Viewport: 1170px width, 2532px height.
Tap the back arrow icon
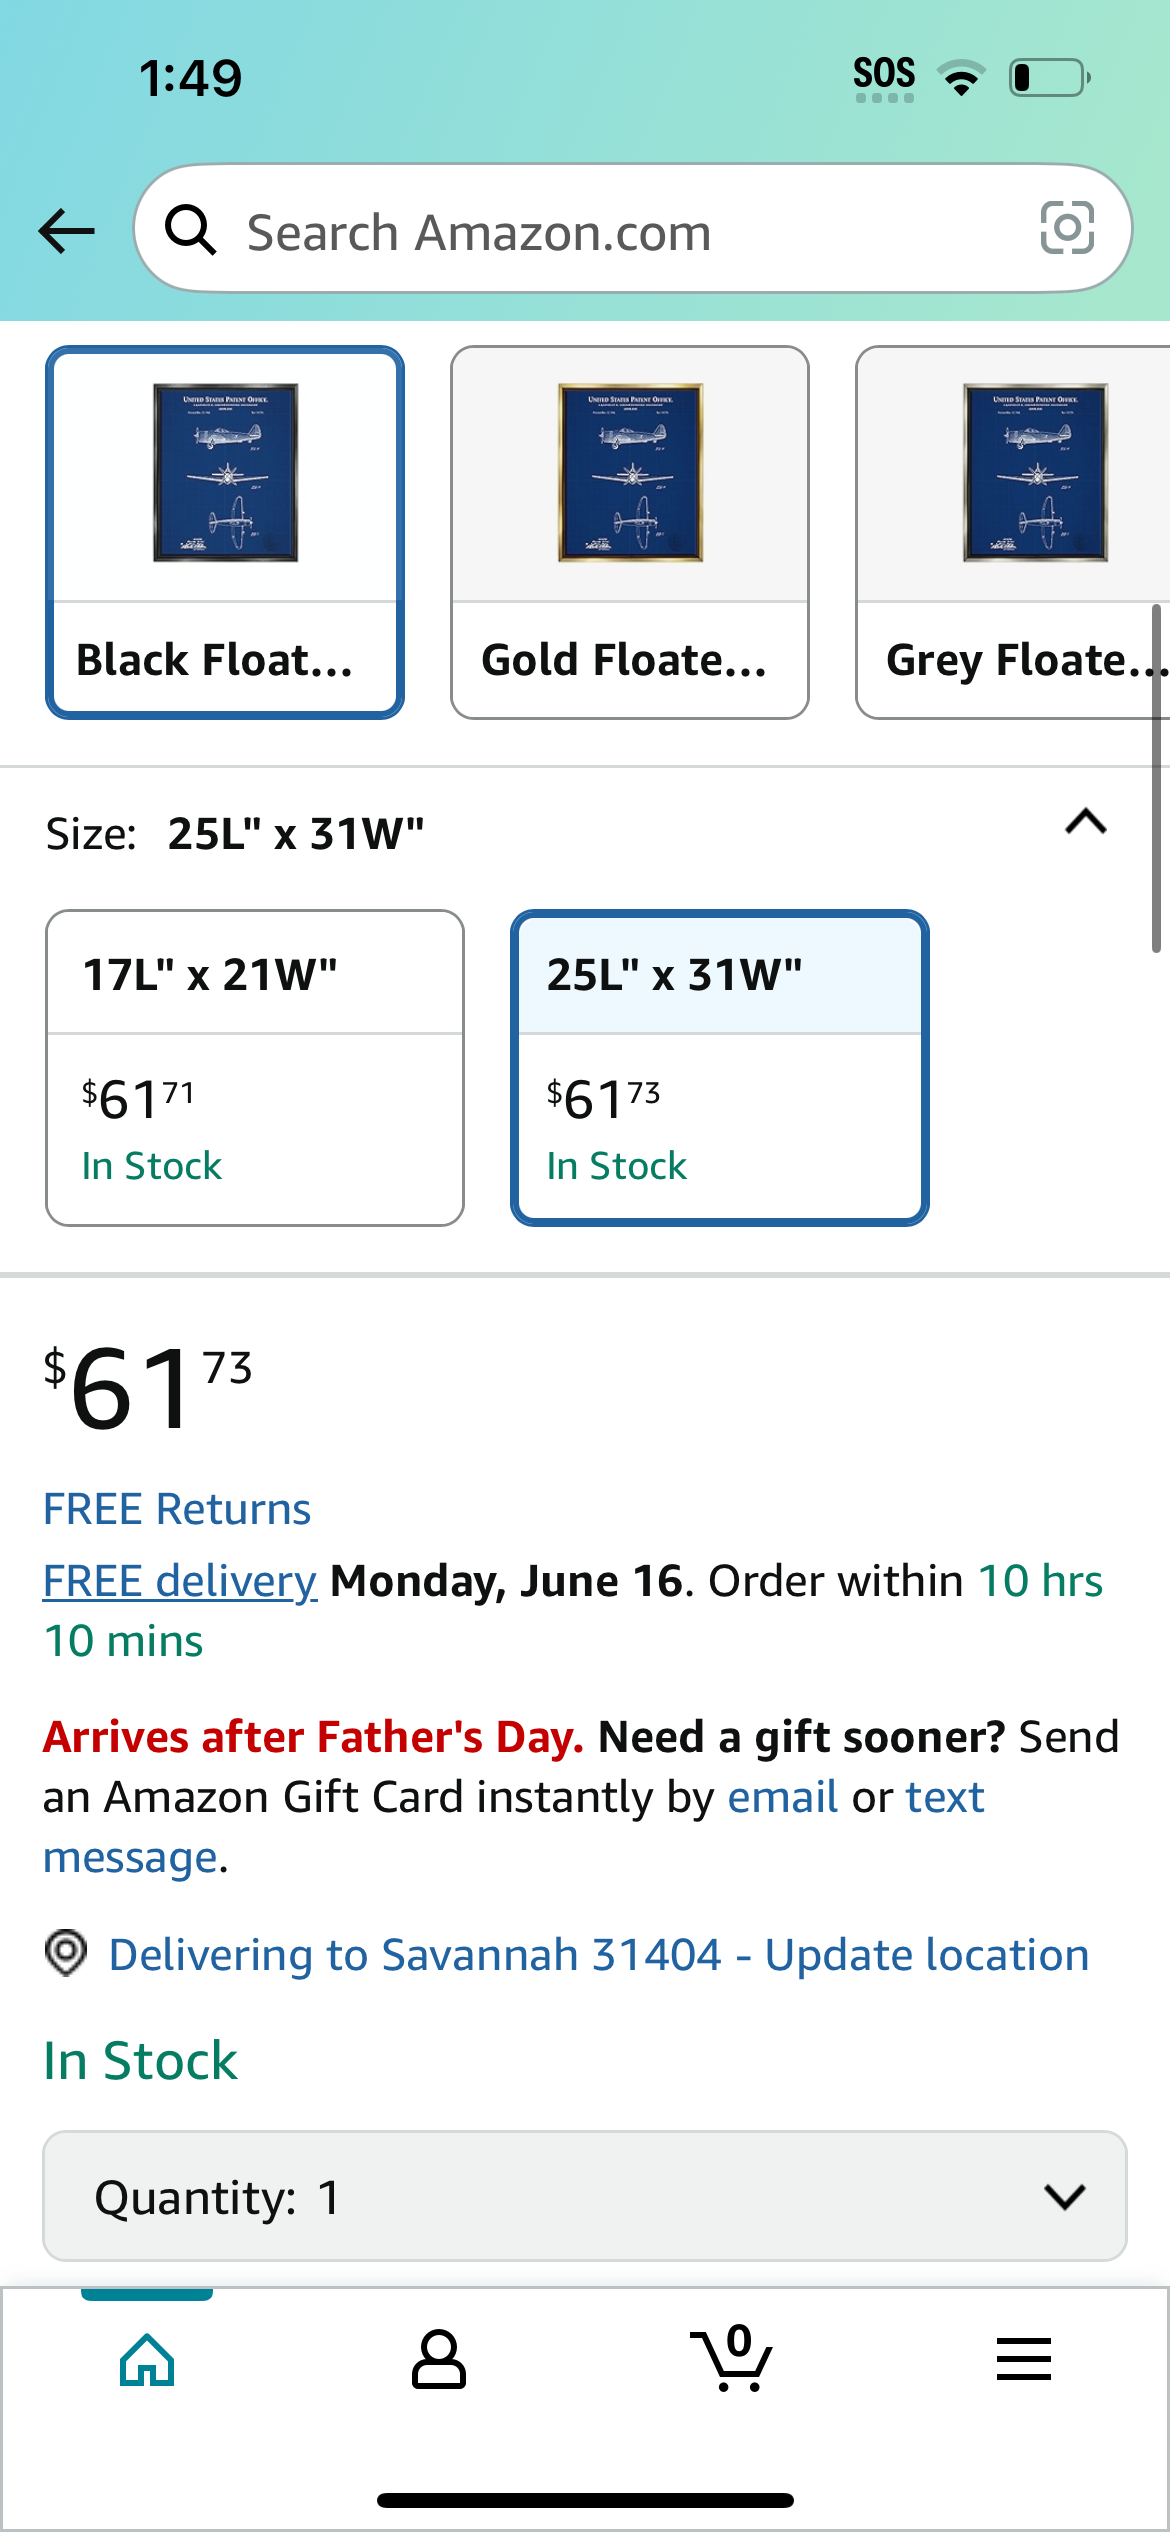point(66,231)
